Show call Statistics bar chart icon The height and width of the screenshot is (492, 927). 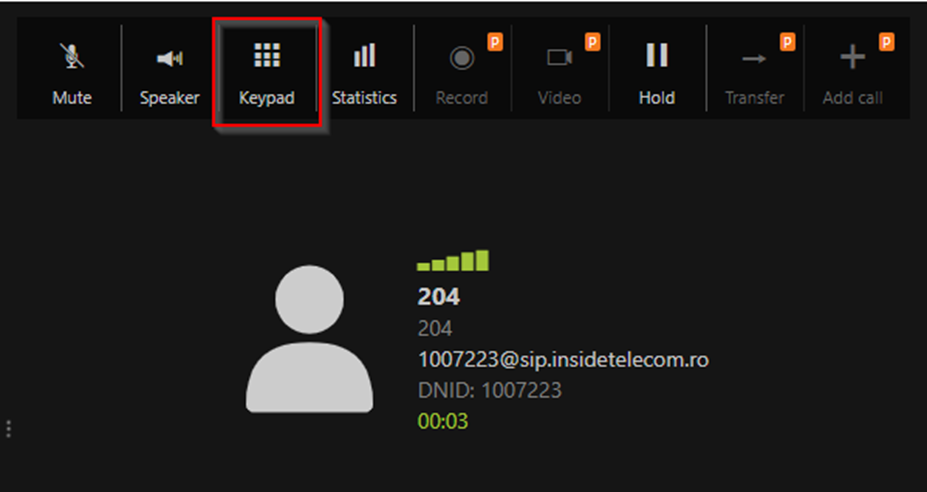click(x=364, y=56)
